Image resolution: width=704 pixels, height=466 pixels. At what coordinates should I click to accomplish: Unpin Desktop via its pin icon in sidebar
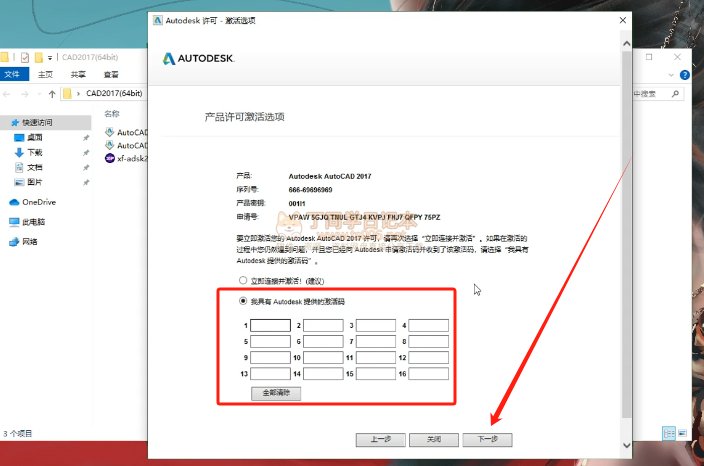tap(86, 138)
